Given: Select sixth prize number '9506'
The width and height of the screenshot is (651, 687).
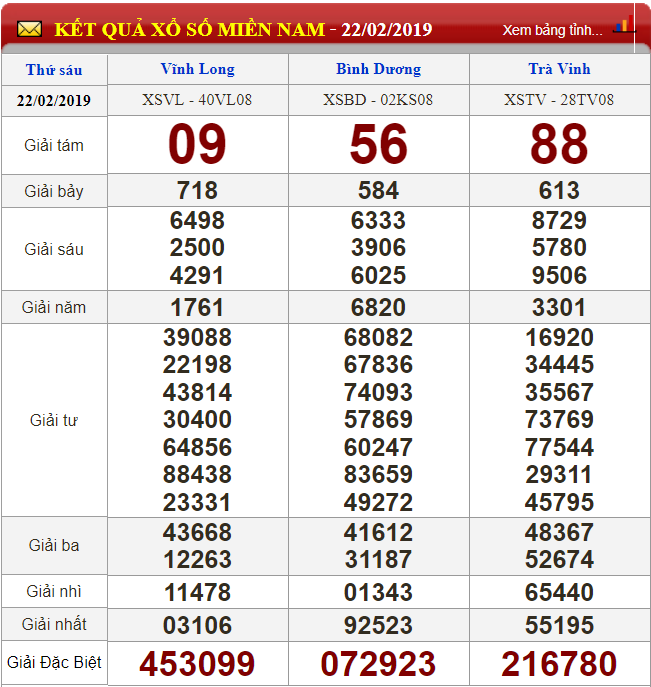Looking at the screenshot, I should (x=559, y=276).
